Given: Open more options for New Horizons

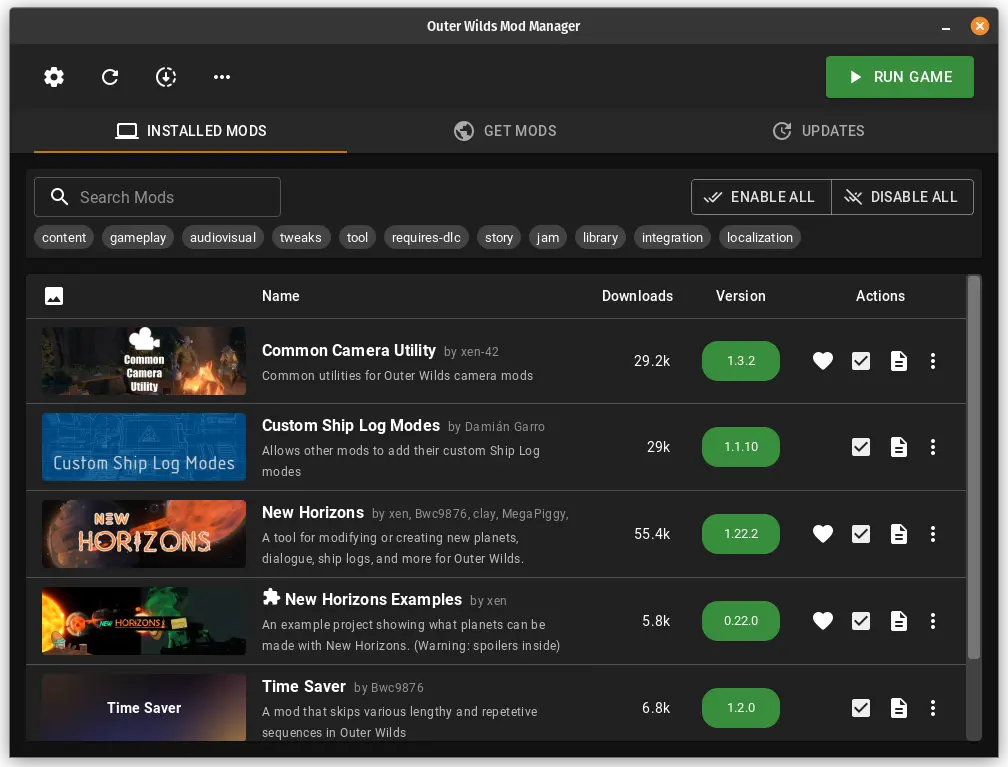Looking at the screenshot, I should 933,534.
